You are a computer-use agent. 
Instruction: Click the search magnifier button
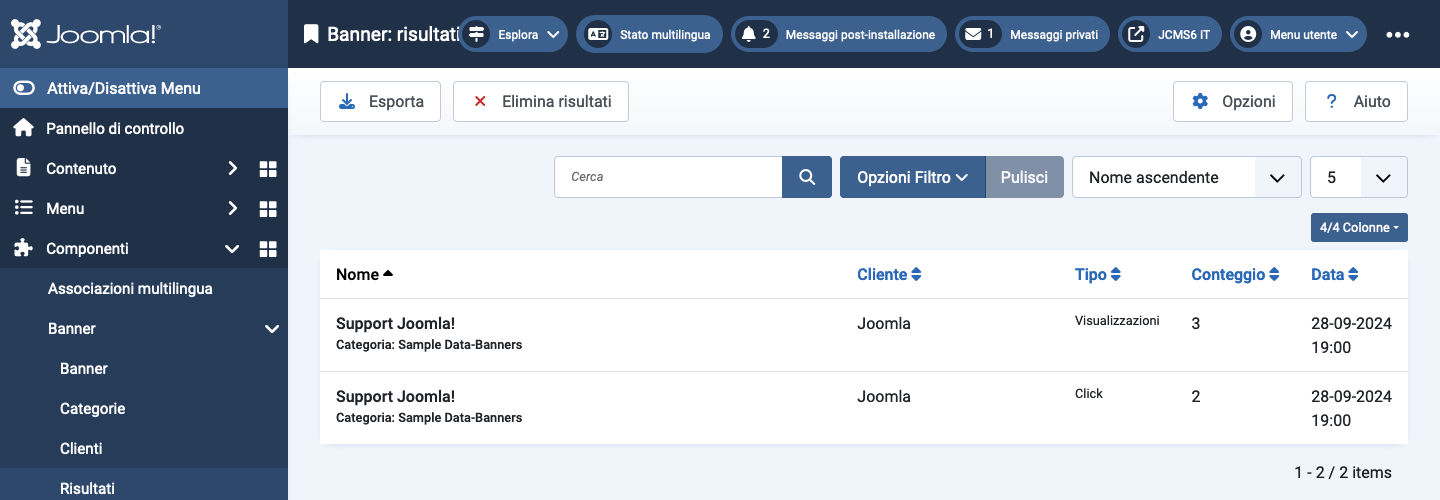pyautogui.click(x=807, y=177)
